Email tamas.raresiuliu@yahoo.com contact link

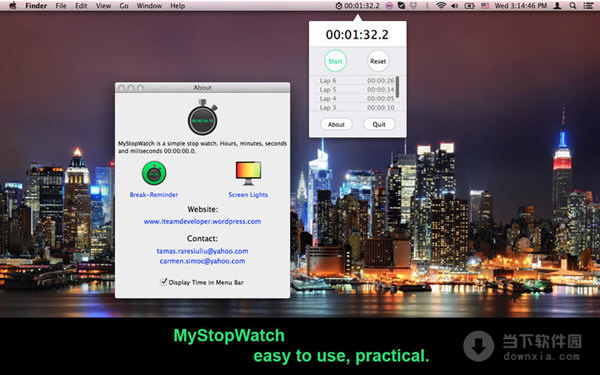click(x=202, y=251)
